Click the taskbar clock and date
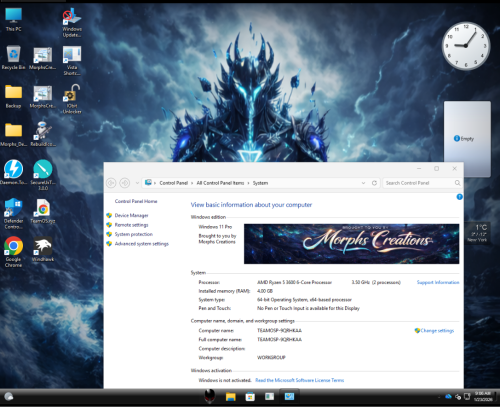The width and height of the screenshot is (500, 407). [483, 396]
